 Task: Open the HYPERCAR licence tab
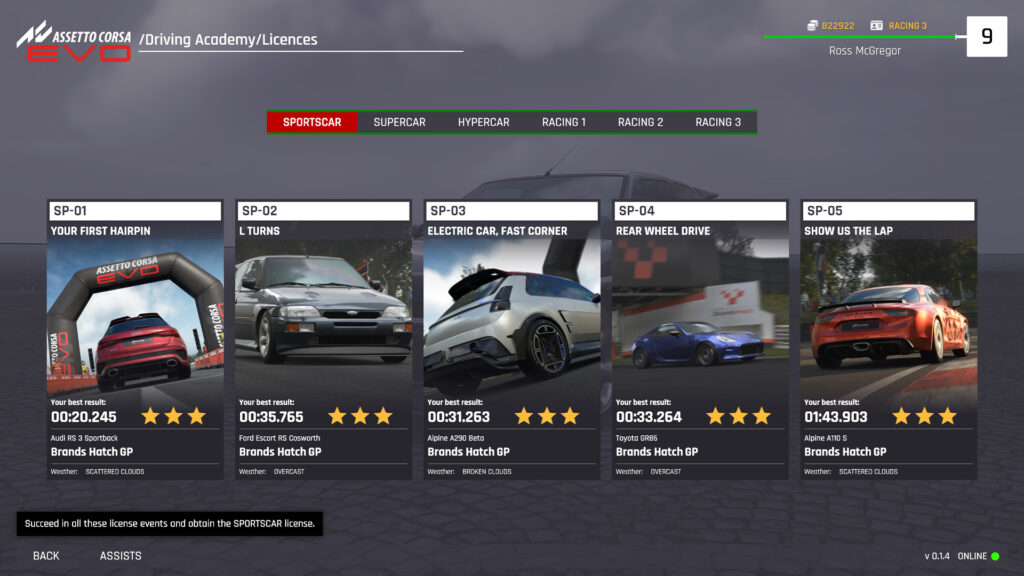coord(483,122)
